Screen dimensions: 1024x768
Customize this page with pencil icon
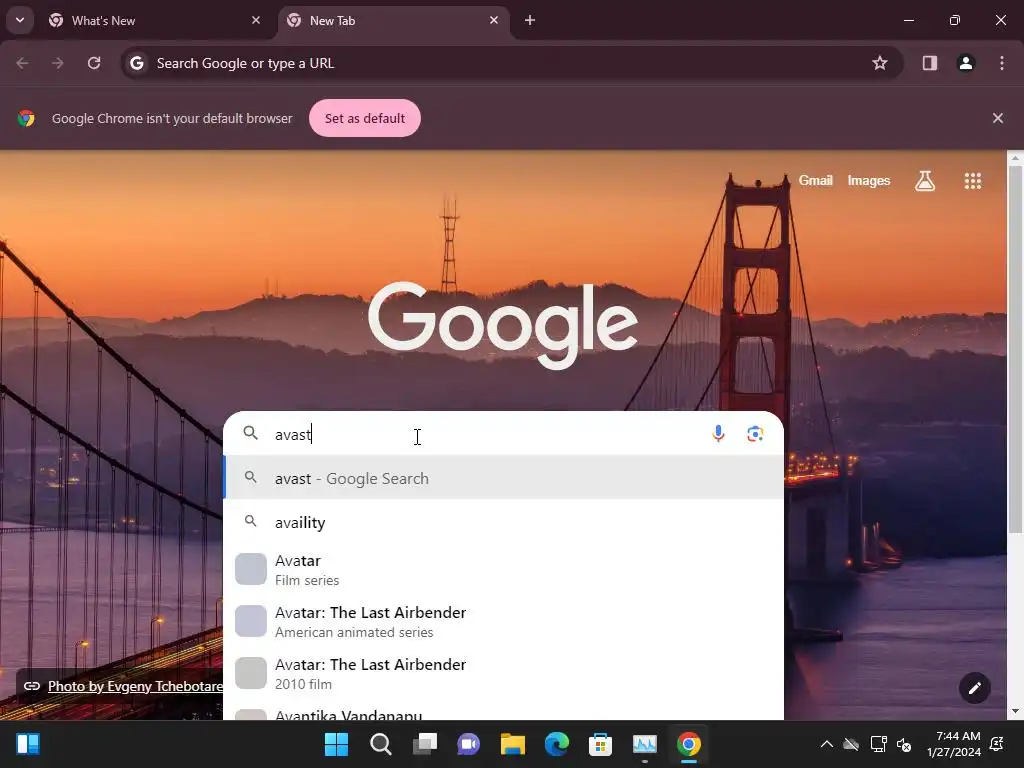974,688
